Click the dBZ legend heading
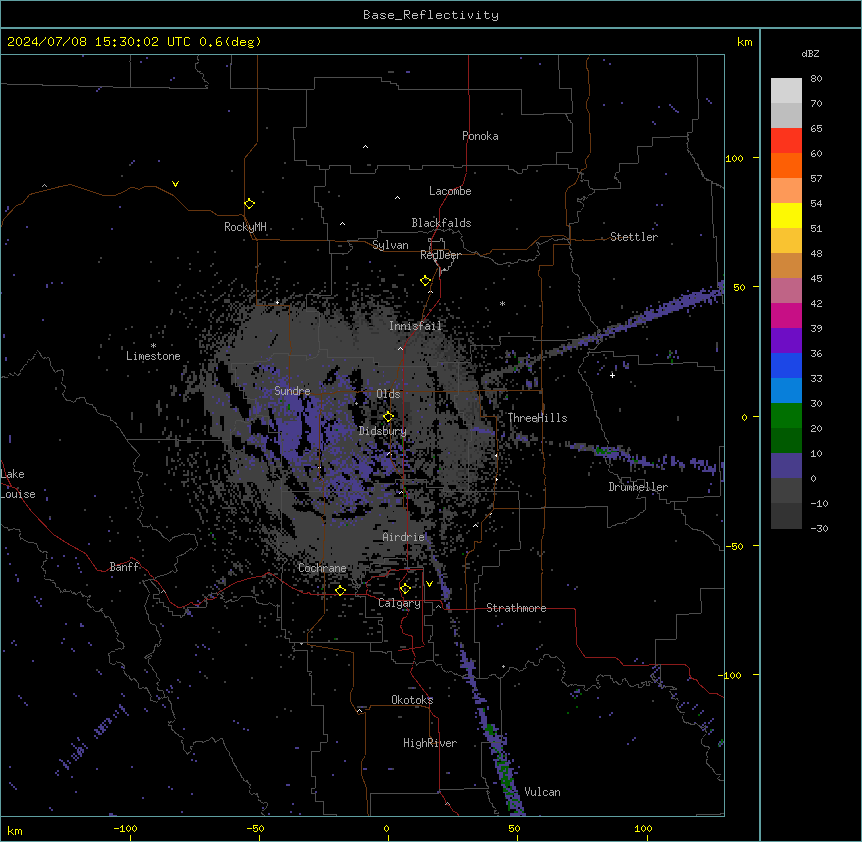This screenshot has height=842, width=862. click(x=810, y=53)
